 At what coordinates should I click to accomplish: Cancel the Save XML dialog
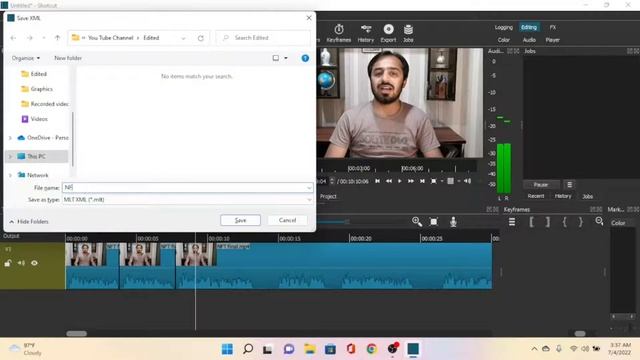287,220
